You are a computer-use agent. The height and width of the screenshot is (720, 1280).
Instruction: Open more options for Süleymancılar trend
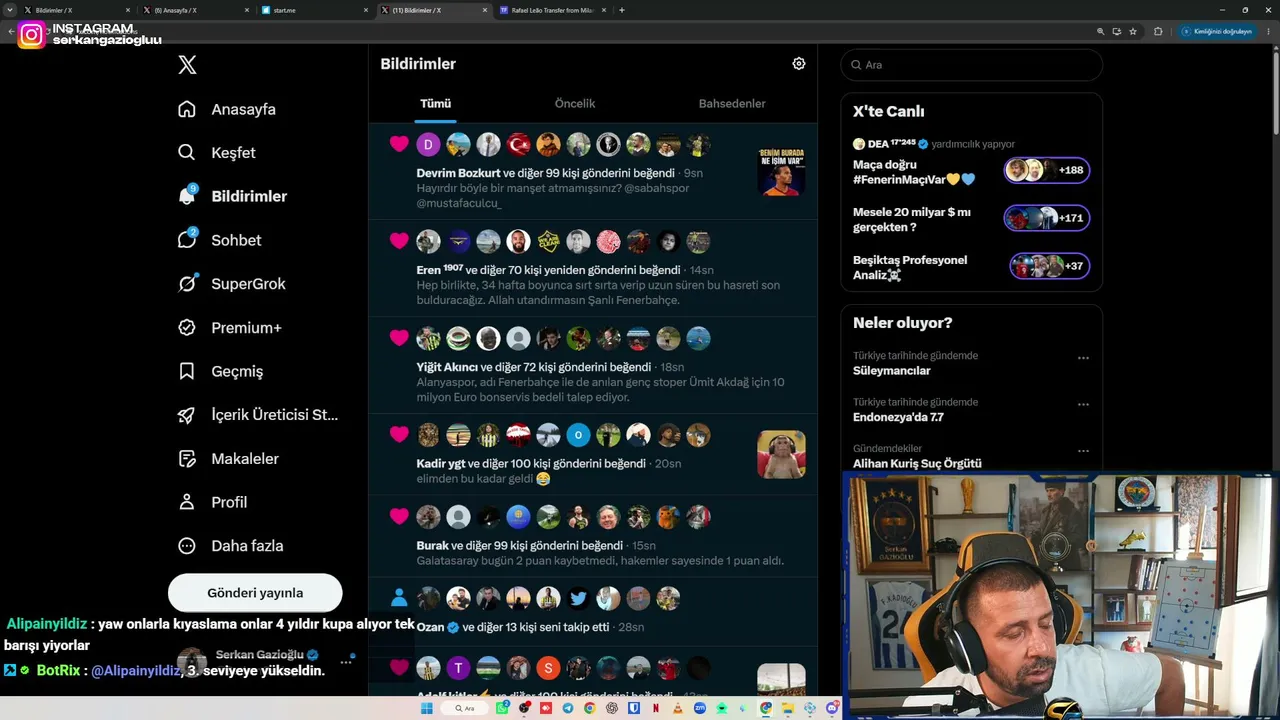1083,358
